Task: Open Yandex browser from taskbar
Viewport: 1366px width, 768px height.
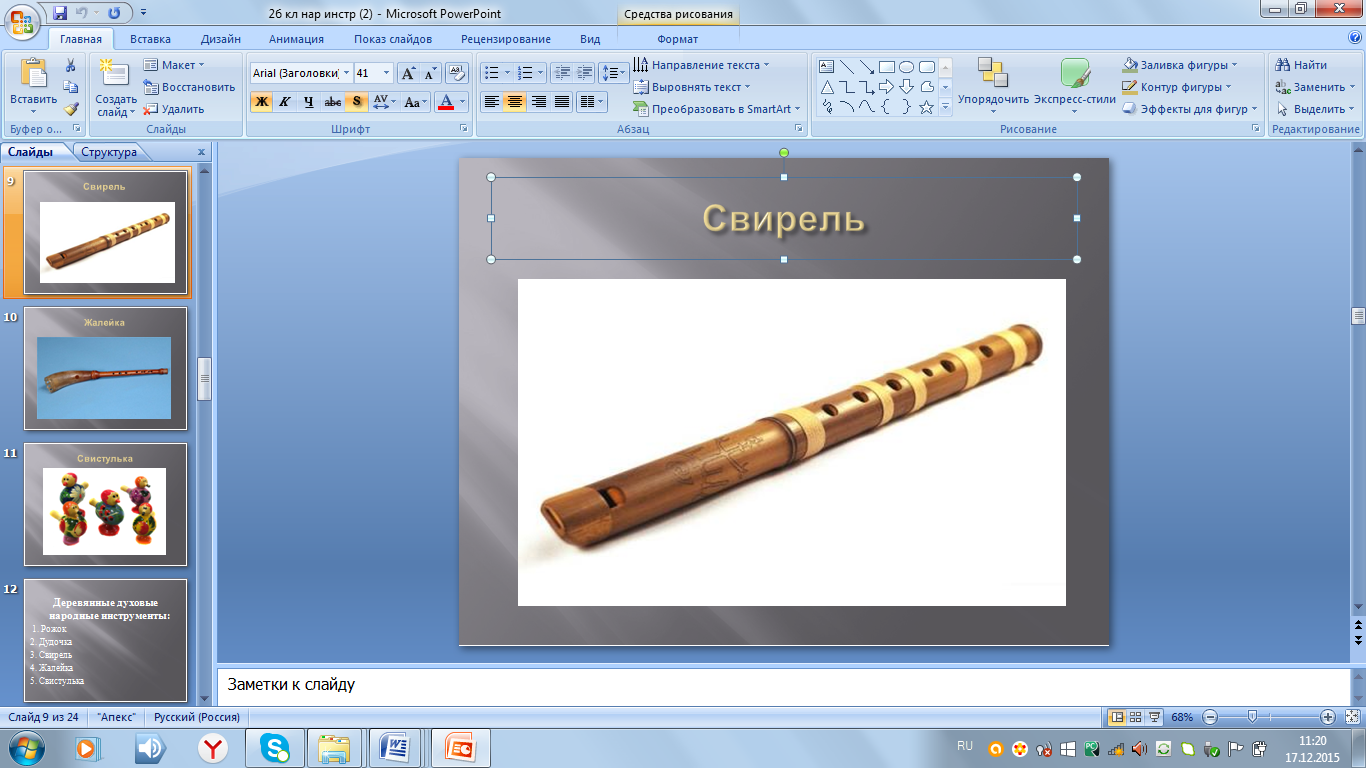Action: (212, 747)
